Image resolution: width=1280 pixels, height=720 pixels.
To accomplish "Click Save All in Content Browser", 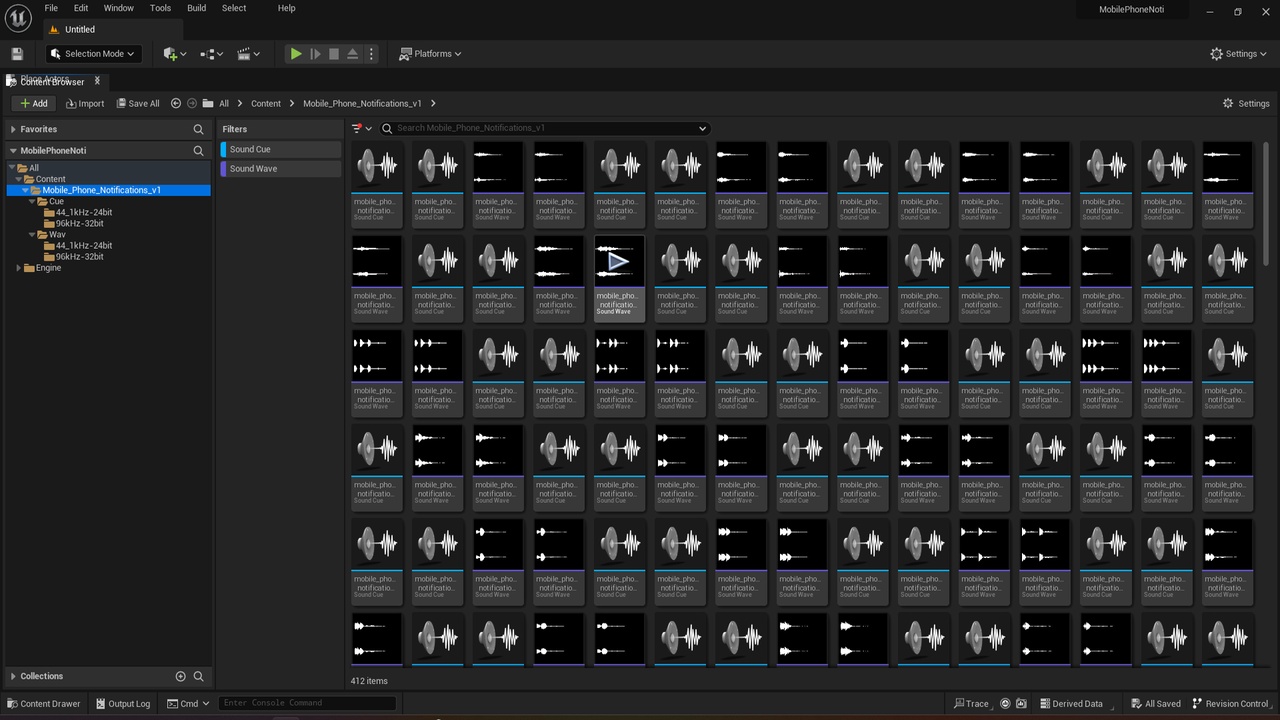I will 138,103.
